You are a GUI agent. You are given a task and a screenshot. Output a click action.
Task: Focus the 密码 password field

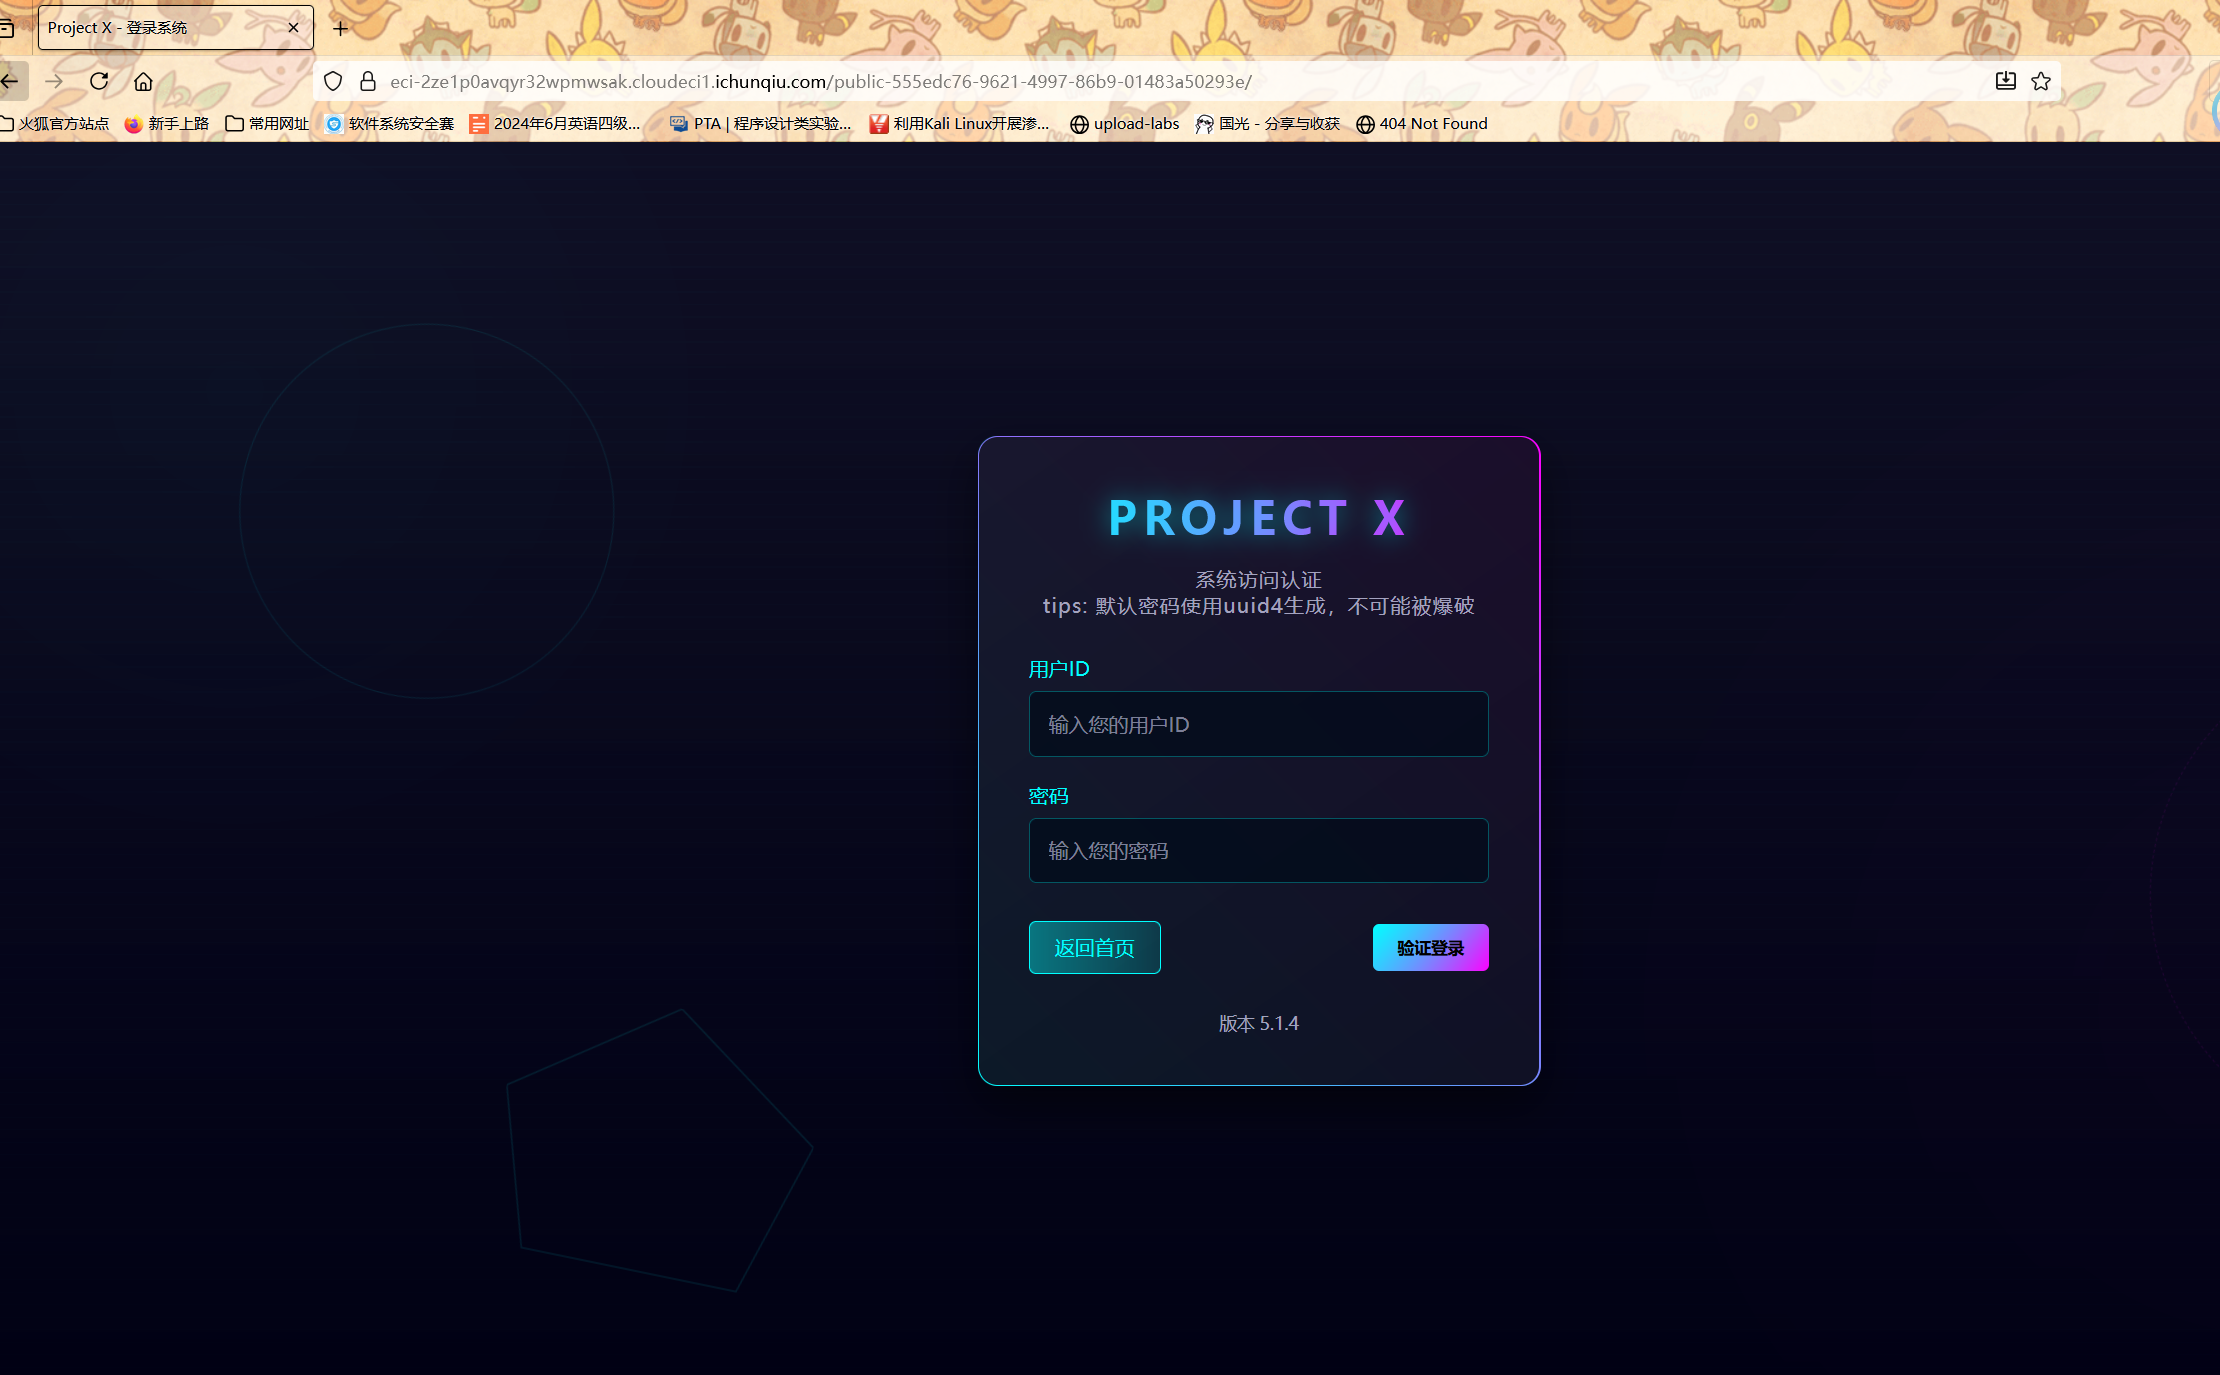[x=1258, y=850]
